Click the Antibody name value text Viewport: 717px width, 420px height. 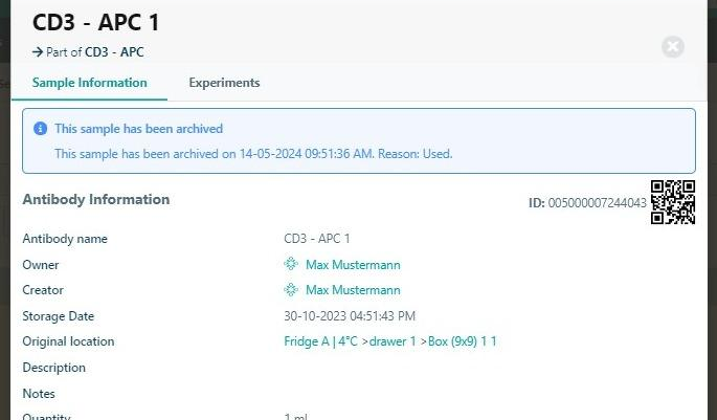317,239
